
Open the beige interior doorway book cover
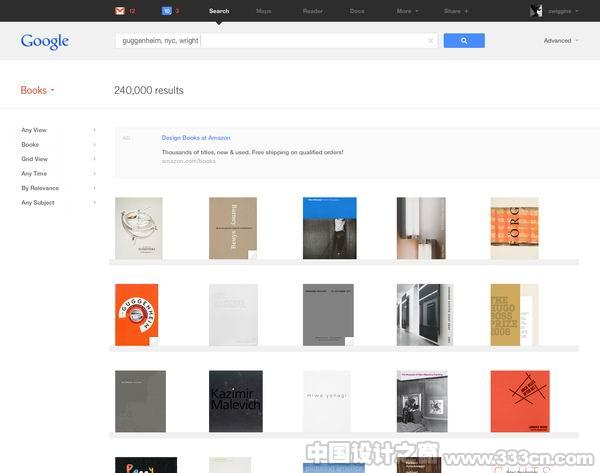[421, 228]
